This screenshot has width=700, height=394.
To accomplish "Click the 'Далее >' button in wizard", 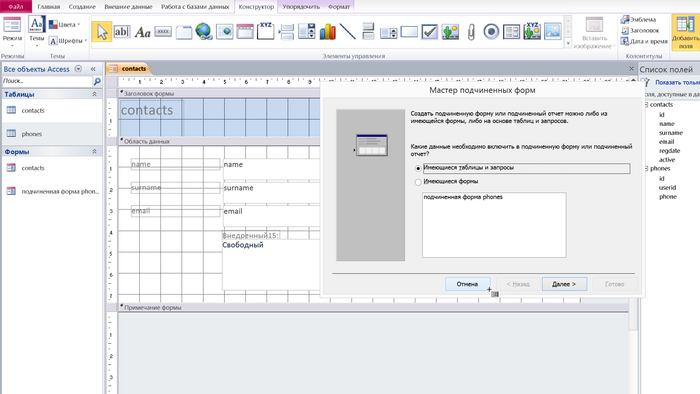I will (564, 284).
